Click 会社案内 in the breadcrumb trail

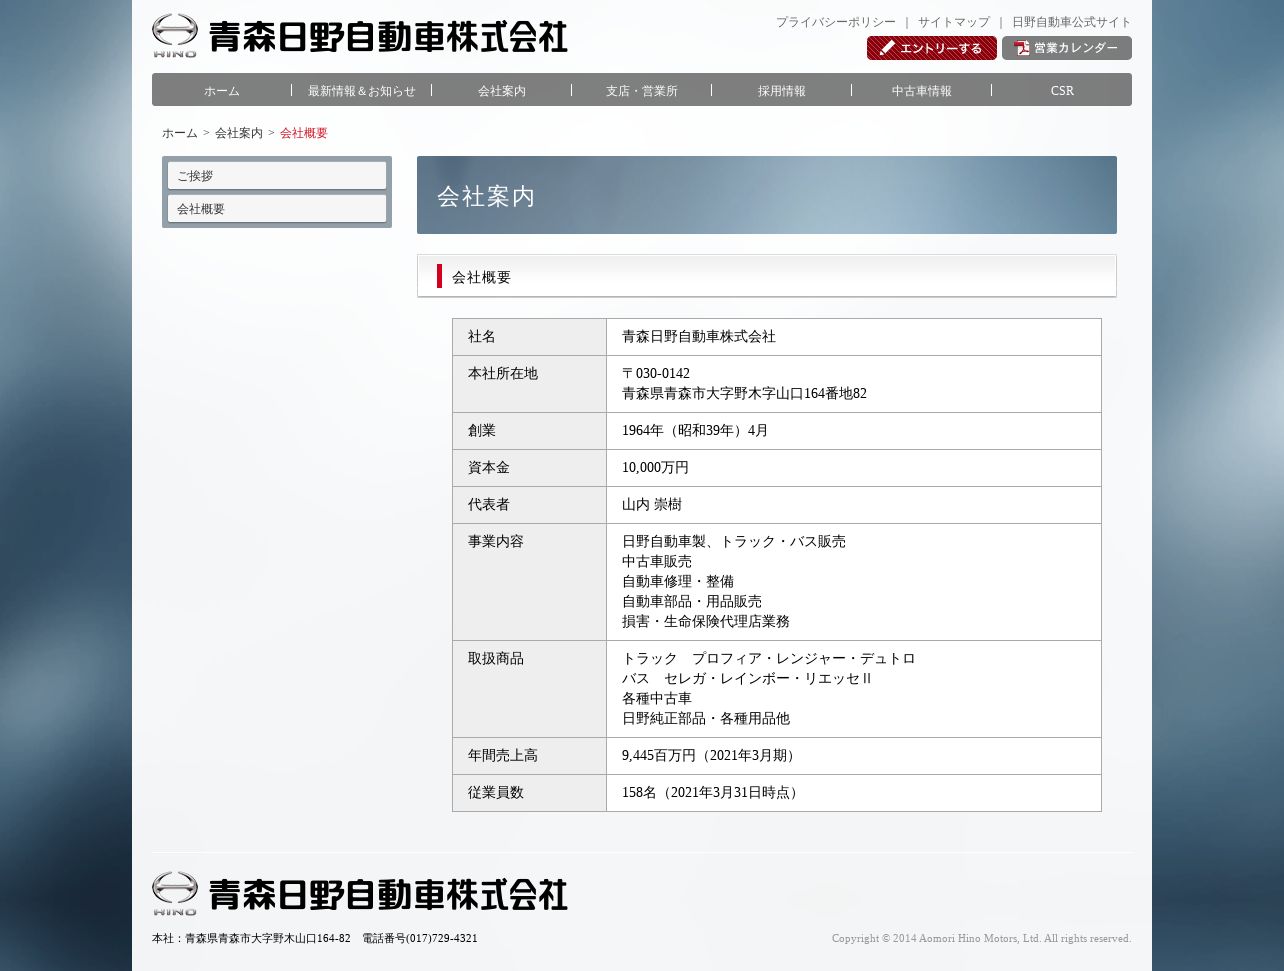(x=239, y=133)
